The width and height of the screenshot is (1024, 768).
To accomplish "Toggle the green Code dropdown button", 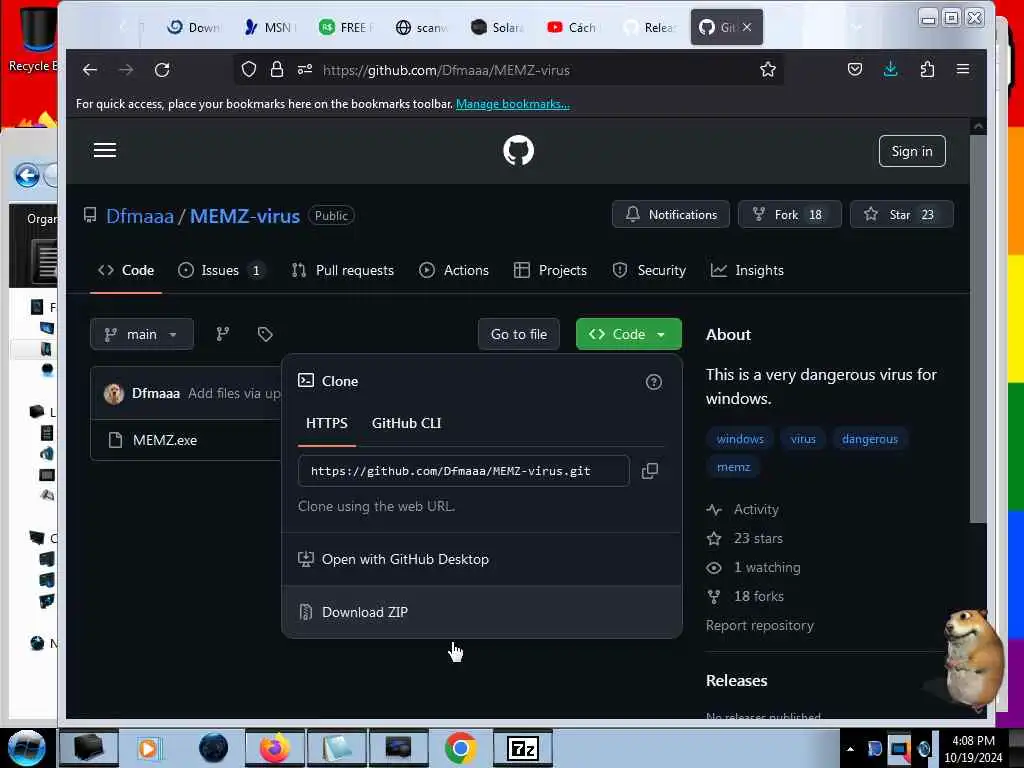I will coord(628,334).
